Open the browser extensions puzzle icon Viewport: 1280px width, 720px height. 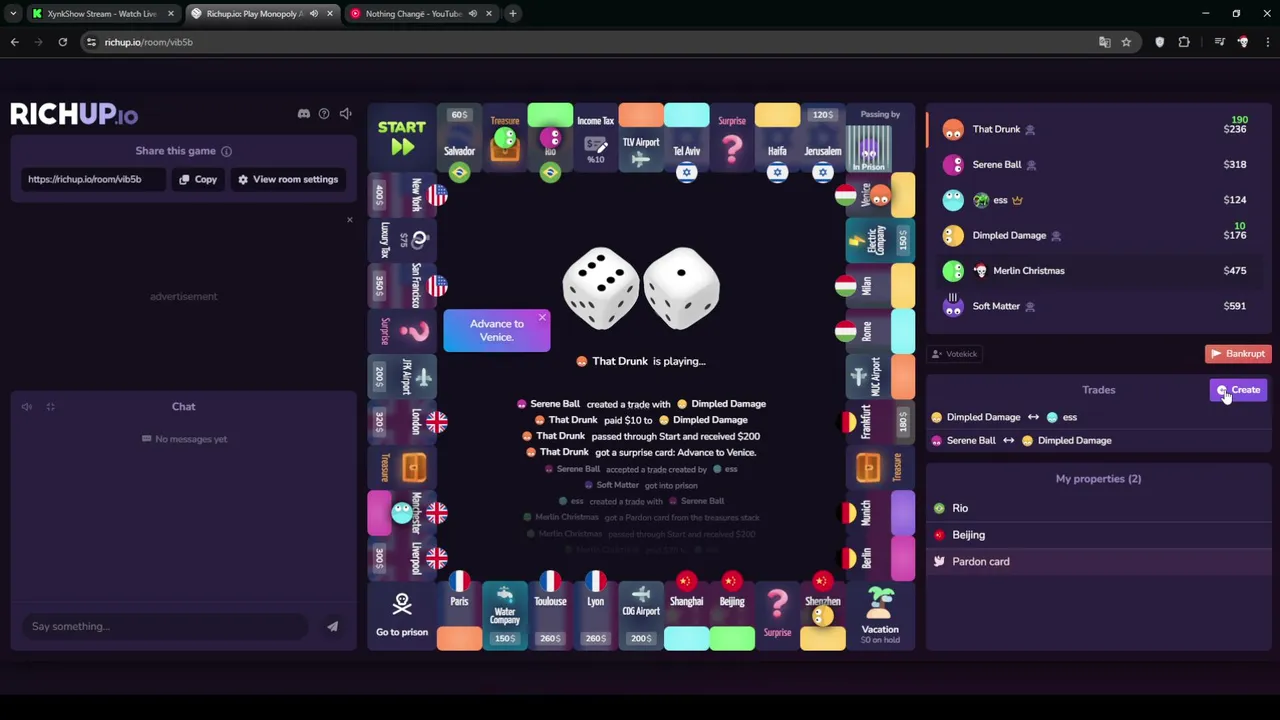pos(1184,42)
